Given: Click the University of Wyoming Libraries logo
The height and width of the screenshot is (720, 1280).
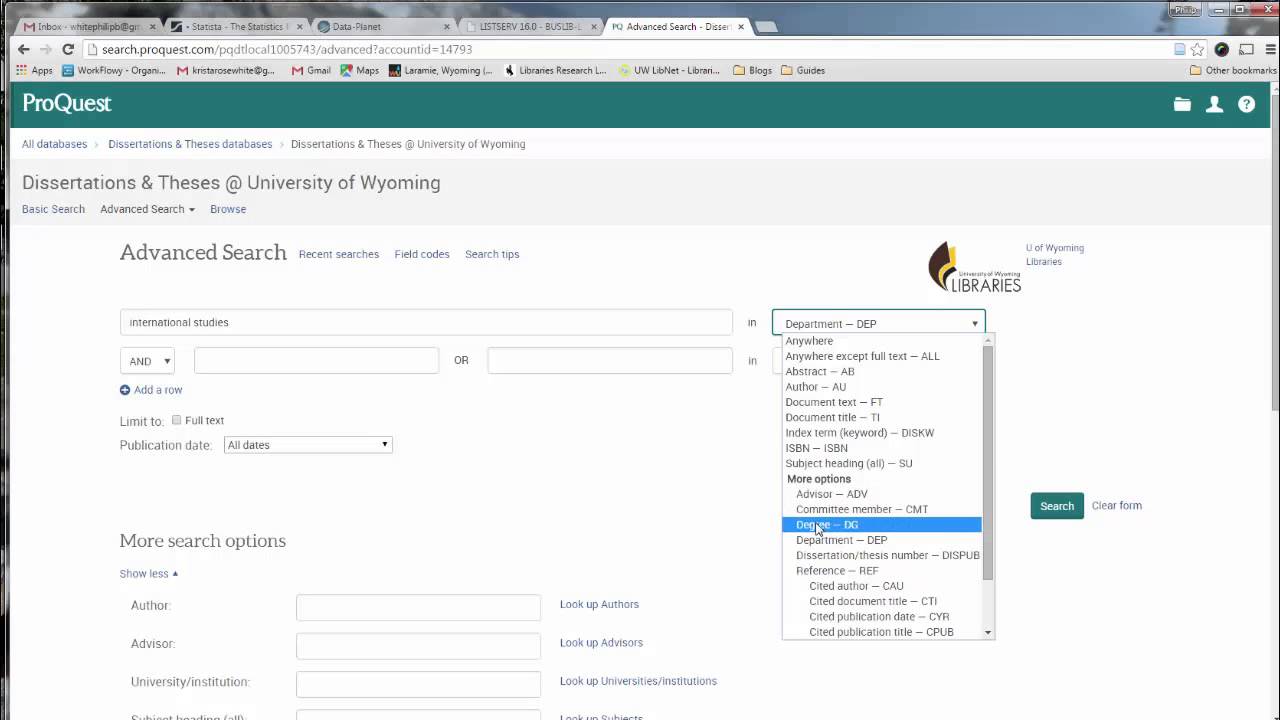Looking at the screenshot, I should (x=974, y=267).
